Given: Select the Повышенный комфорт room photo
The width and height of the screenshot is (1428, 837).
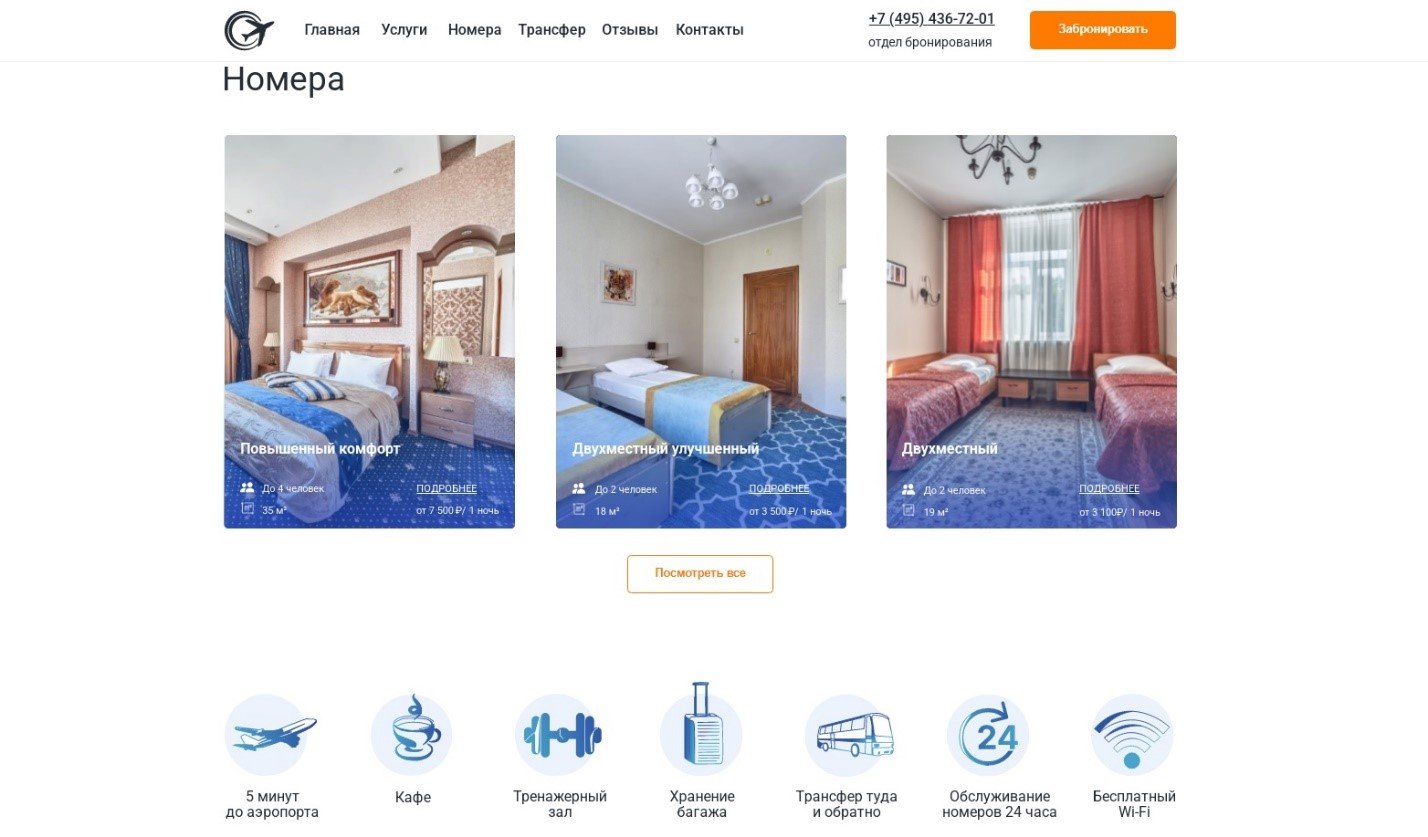Looking at the screenshot, I should pyautogui.click(x=369, y=331).
